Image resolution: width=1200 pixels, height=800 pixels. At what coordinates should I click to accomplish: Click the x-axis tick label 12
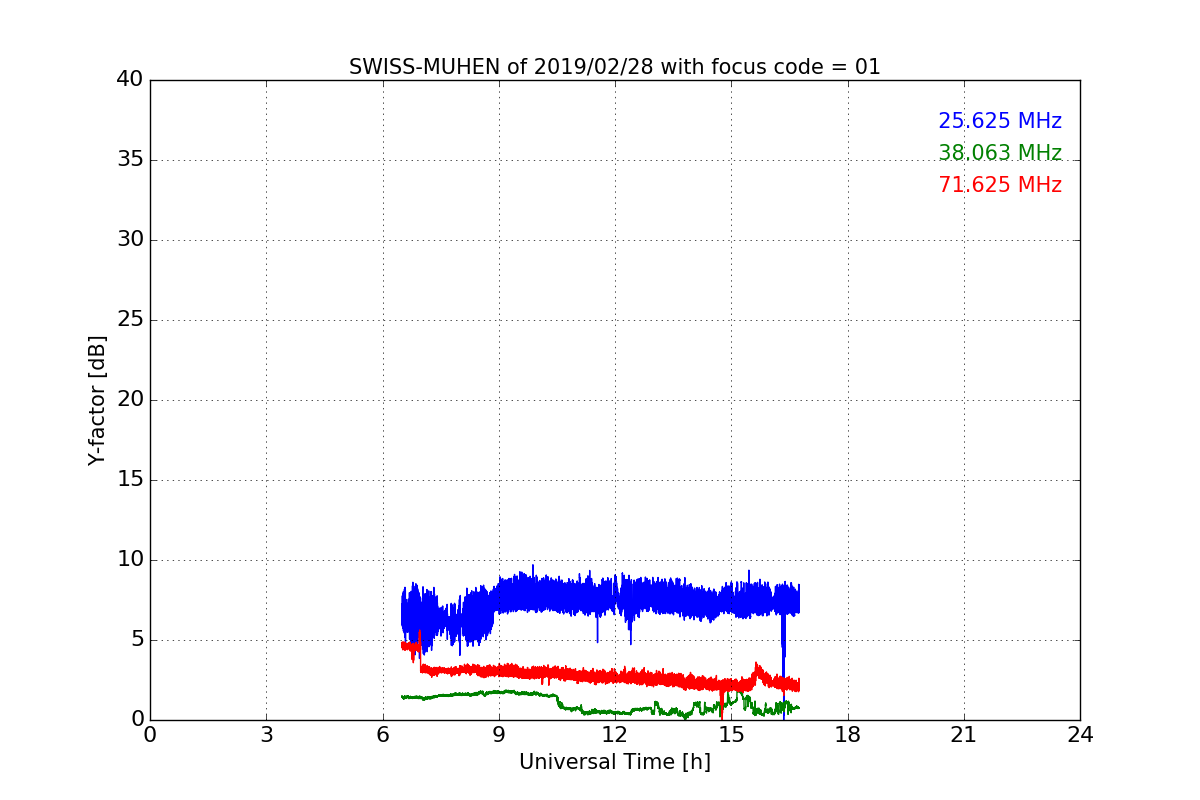(615, 735)
